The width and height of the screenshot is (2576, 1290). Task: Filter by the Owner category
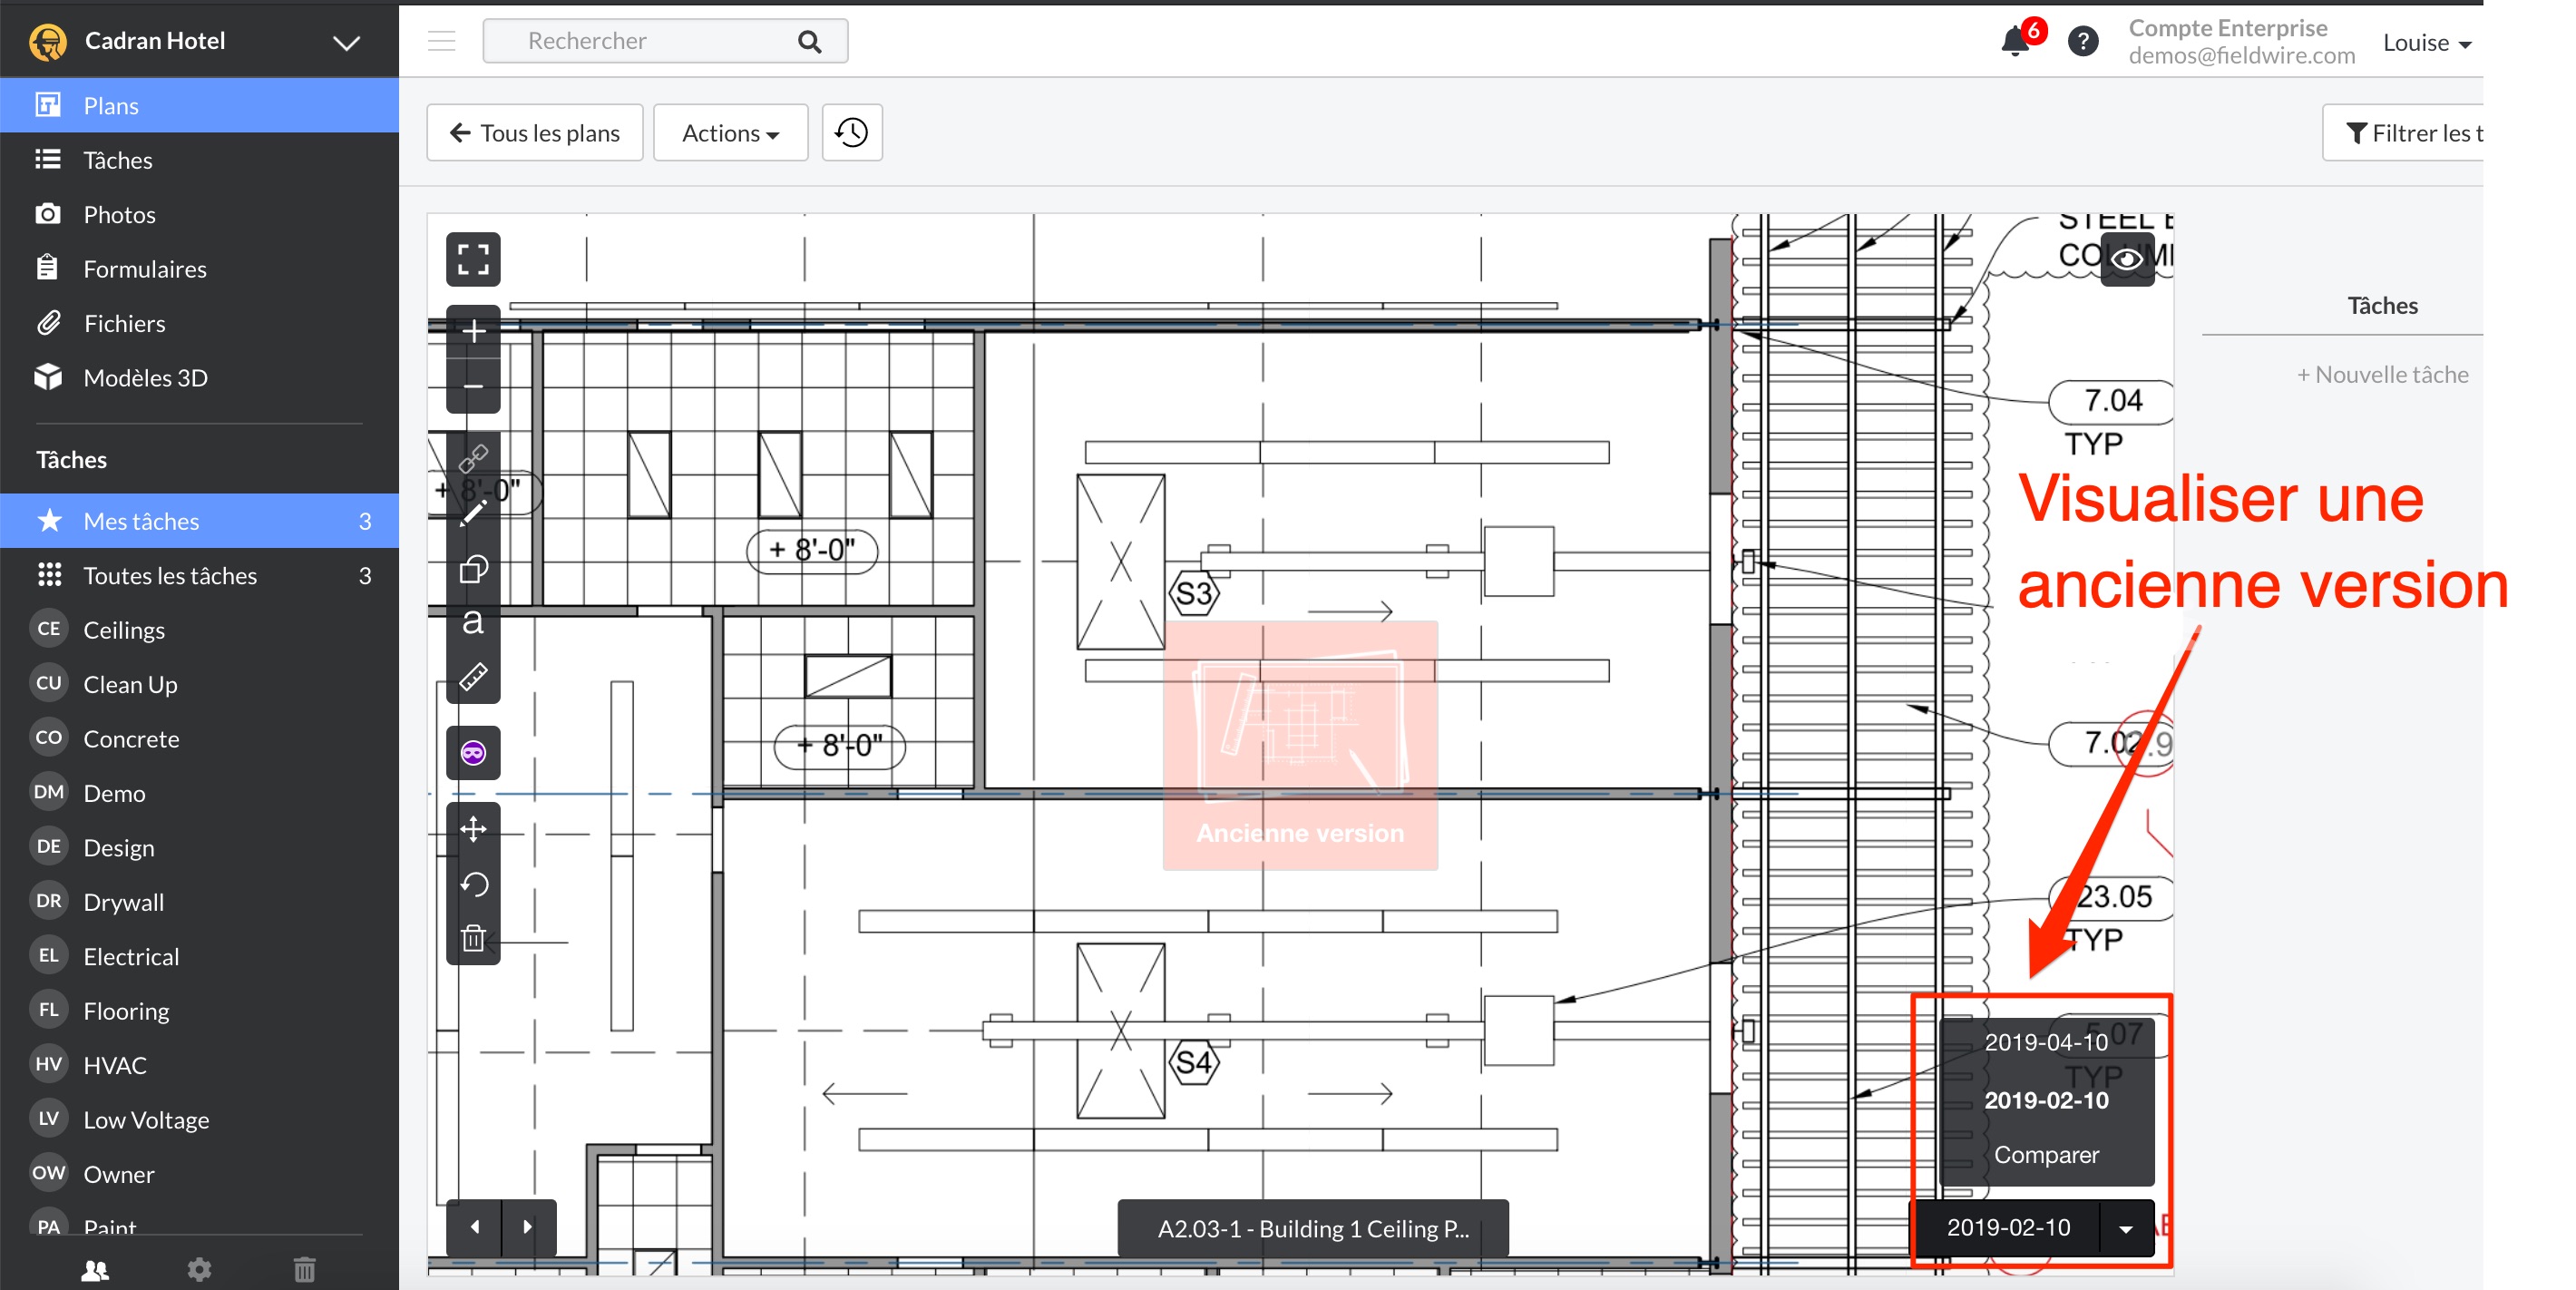[x=200, y=1174]
